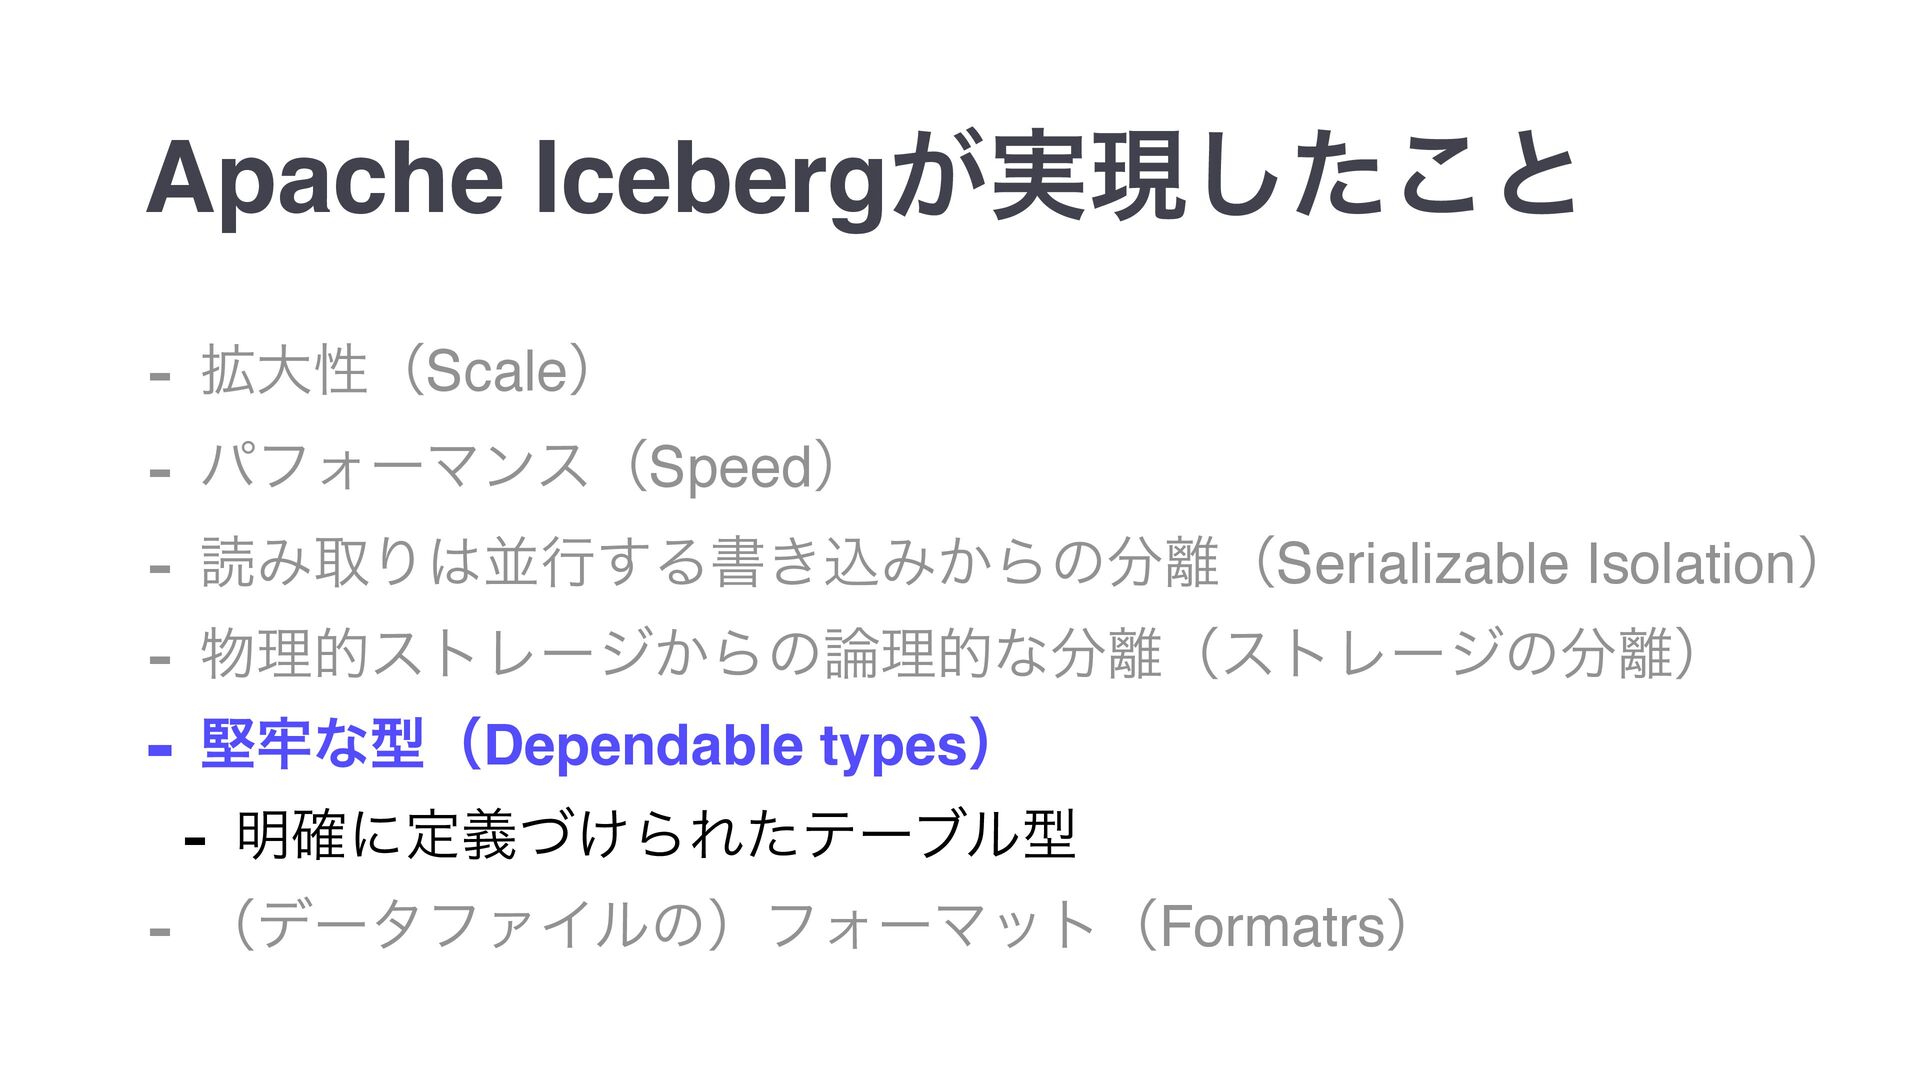The image size is (1920, 1080).
Task: Click the black dash before '明確に定義'
Action: point(196,840)
